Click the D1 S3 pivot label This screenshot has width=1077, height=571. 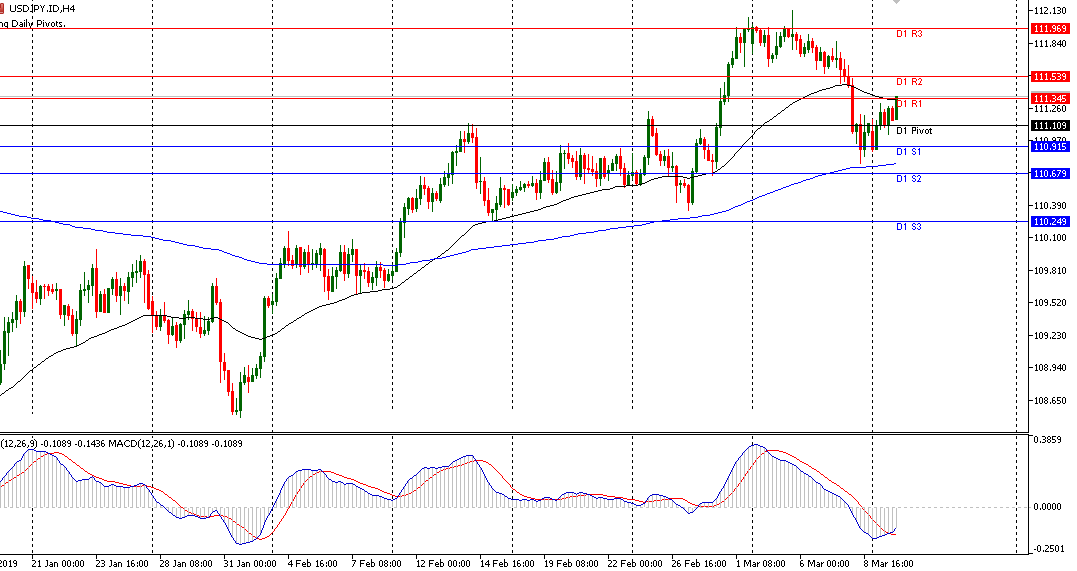[x=908, y=227]
